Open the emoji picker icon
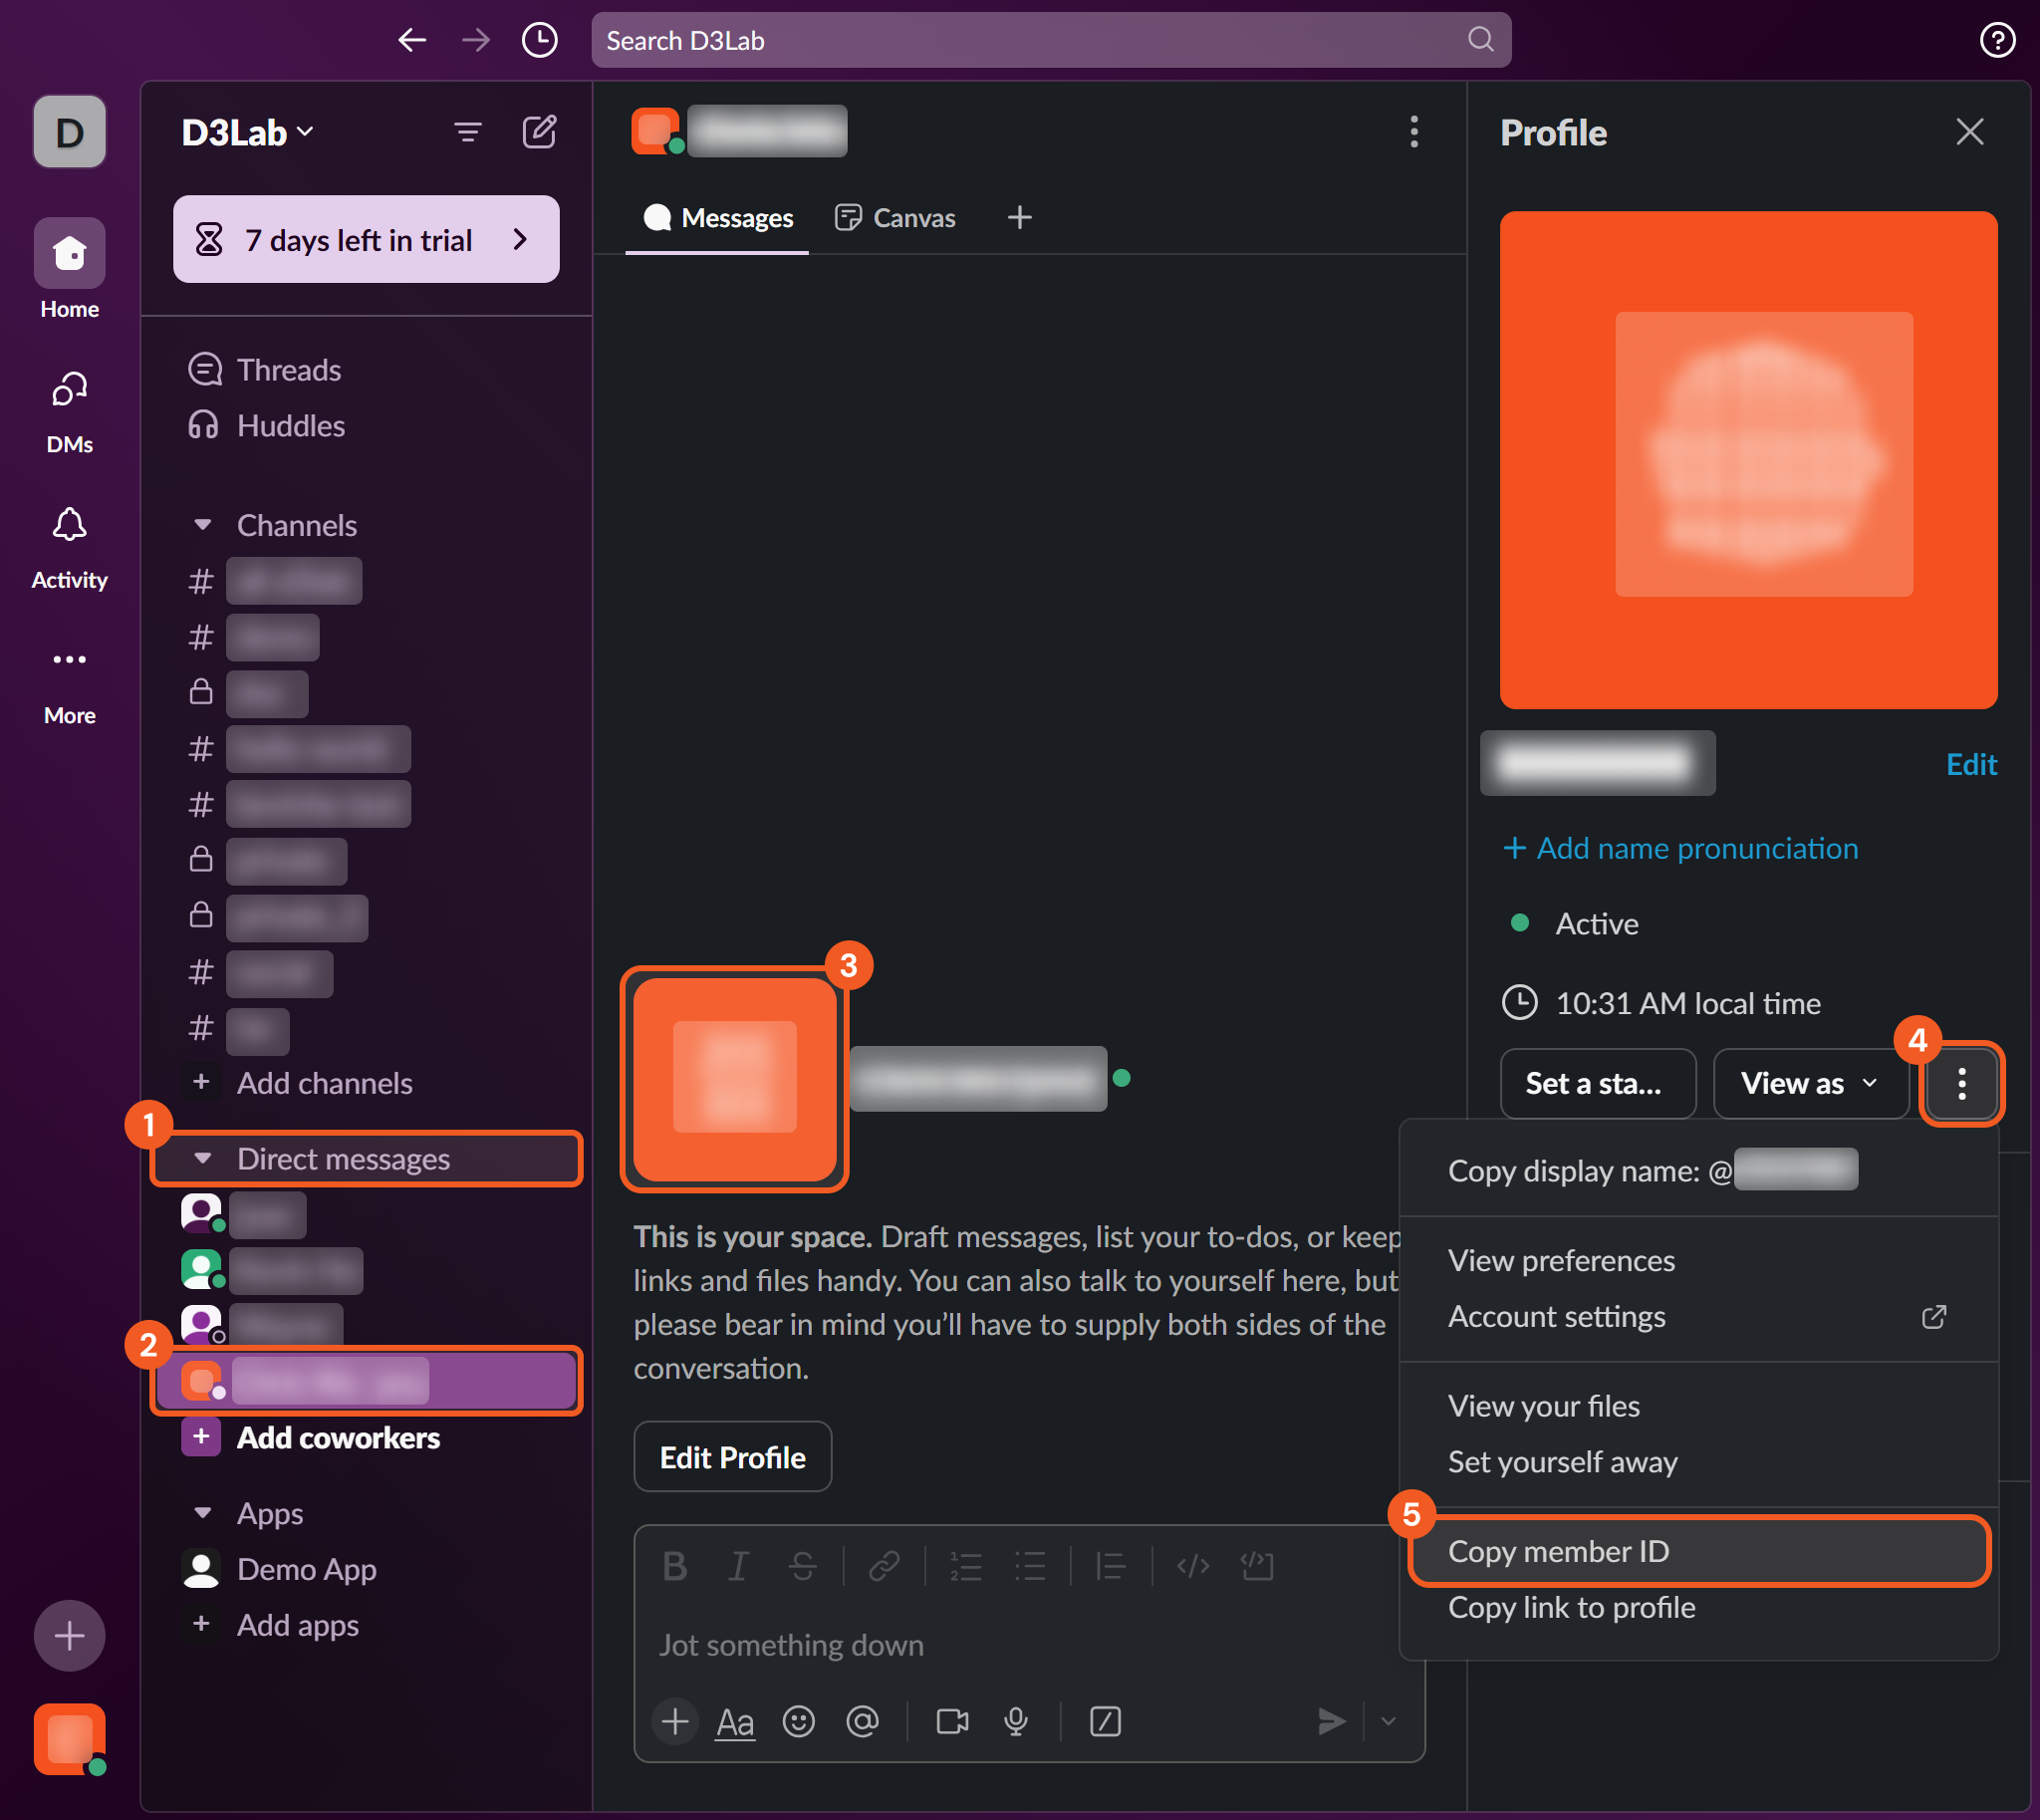The width and height of the screenshot is (2040, 1820). [x=798, y=1721]
